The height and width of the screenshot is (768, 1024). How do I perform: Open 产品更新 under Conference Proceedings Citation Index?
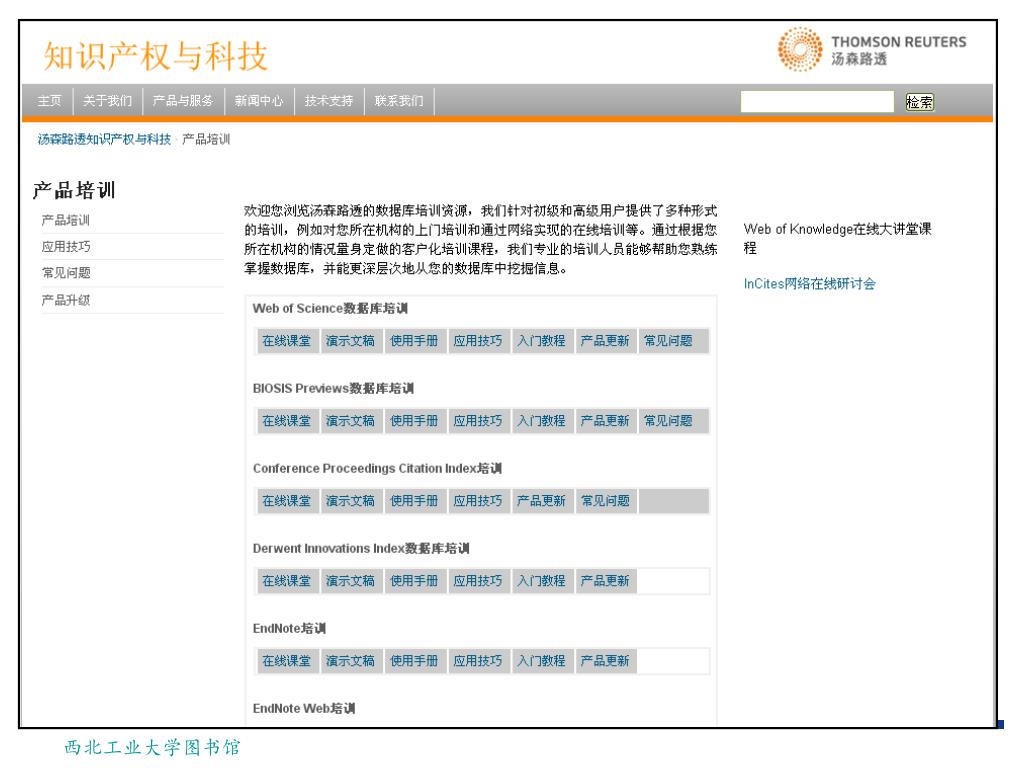tap(541, 501)
